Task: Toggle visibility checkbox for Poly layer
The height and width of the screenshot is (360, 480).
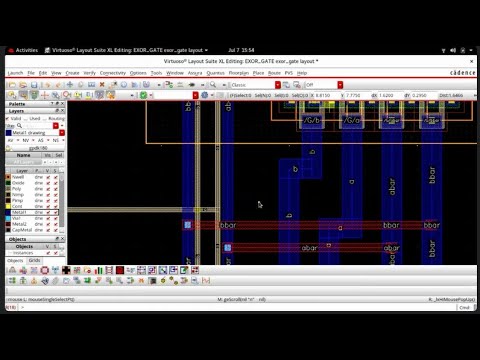Action: [48, 189]
